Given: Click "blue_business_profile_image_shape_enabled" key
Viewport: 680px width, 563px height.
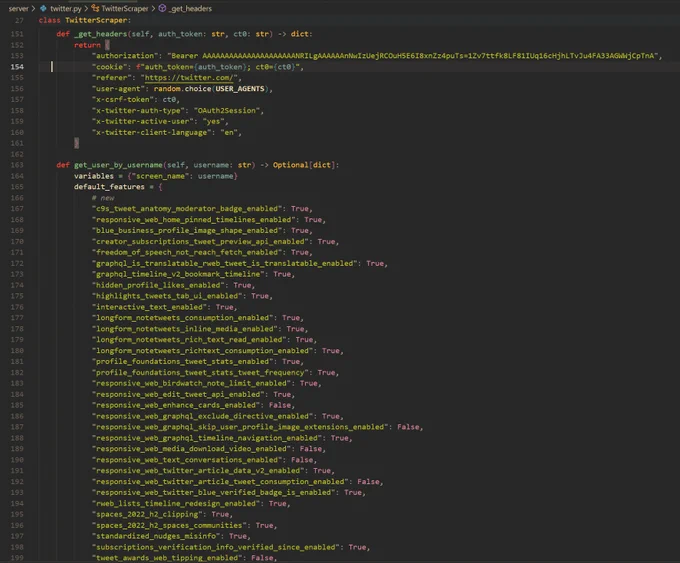Looking at the screenshot, I should point(187,230).
